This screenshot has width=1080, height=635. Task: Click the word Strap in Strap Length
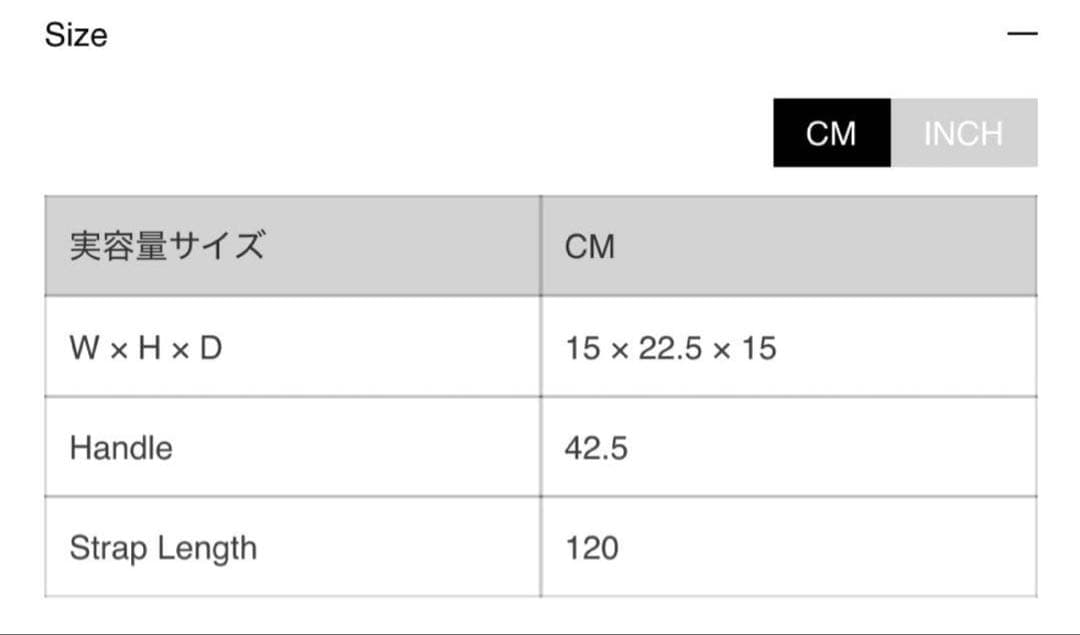pyautogui.click(x=109, y=548)
